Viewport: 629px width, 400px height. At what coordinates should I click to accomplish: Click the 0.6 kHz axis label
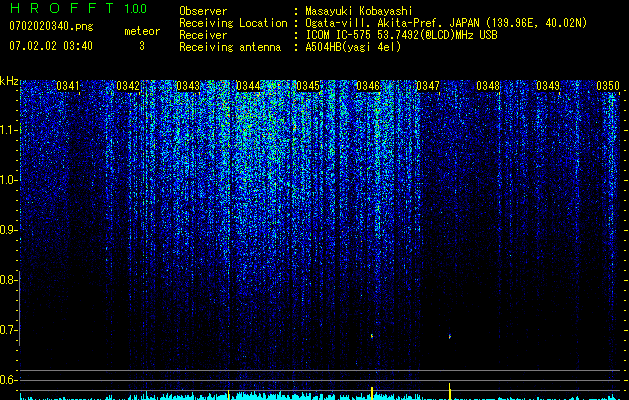tap(8, 380)
